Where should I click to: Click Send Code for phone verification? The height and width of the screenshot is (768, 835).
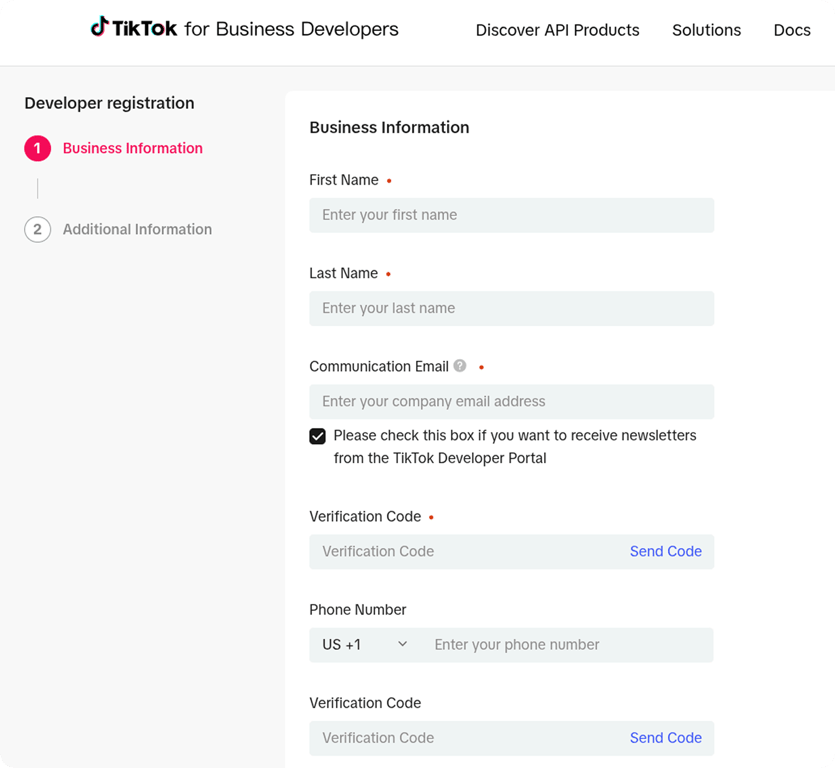[666, 738]
